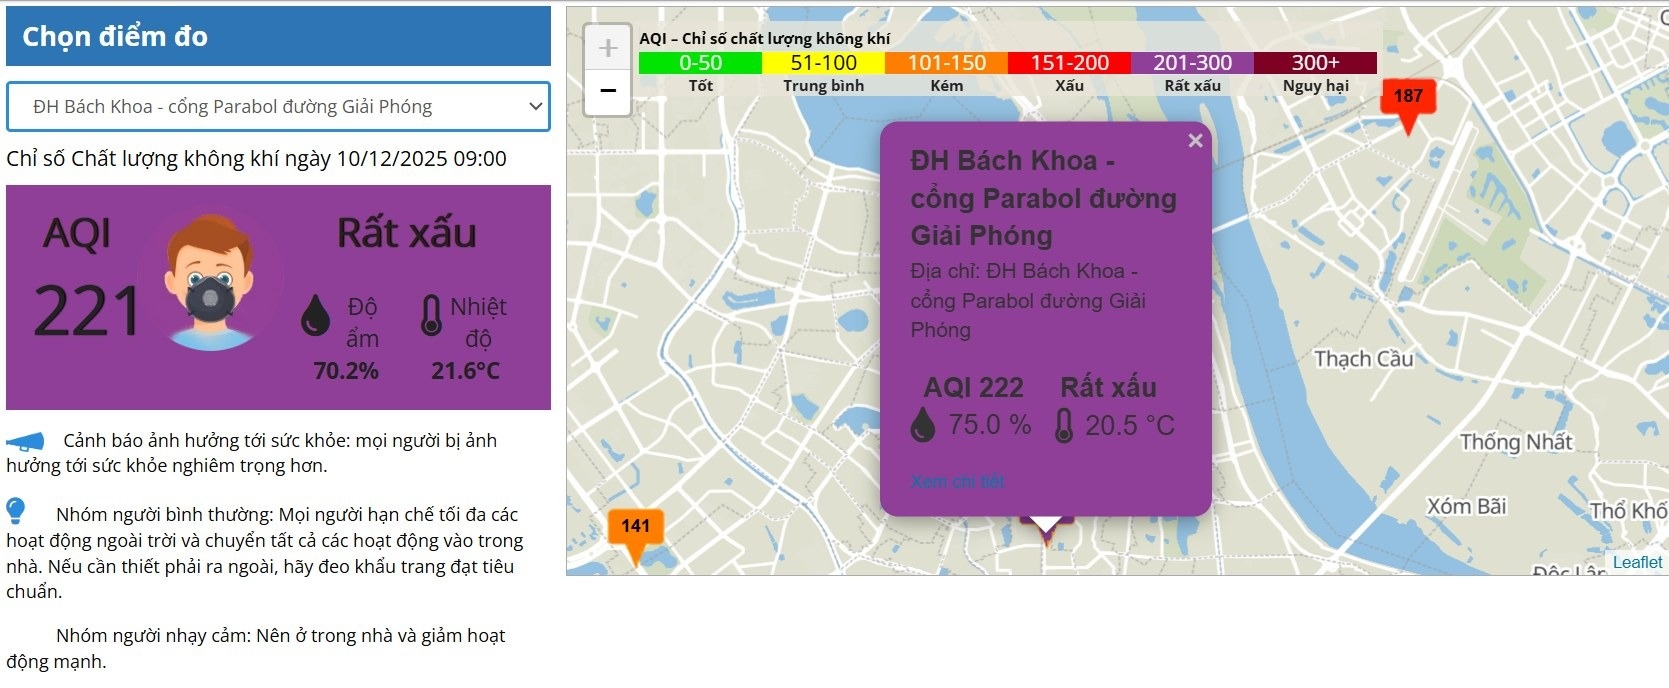
Task: Zoom in on the map
Action: click(x=607, y=48)
